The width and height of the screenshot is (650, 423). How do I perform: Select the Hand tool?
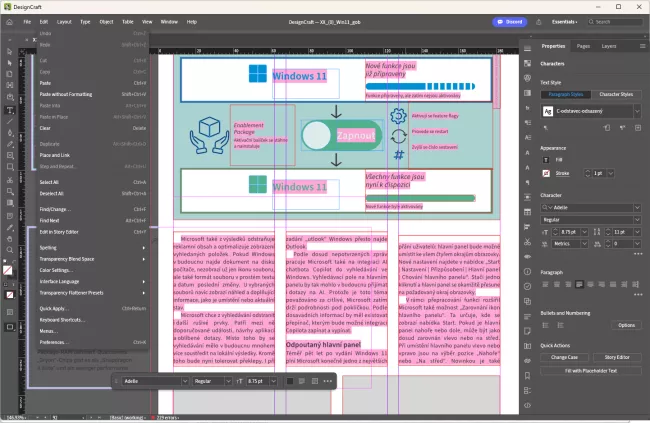click(10, 239)
